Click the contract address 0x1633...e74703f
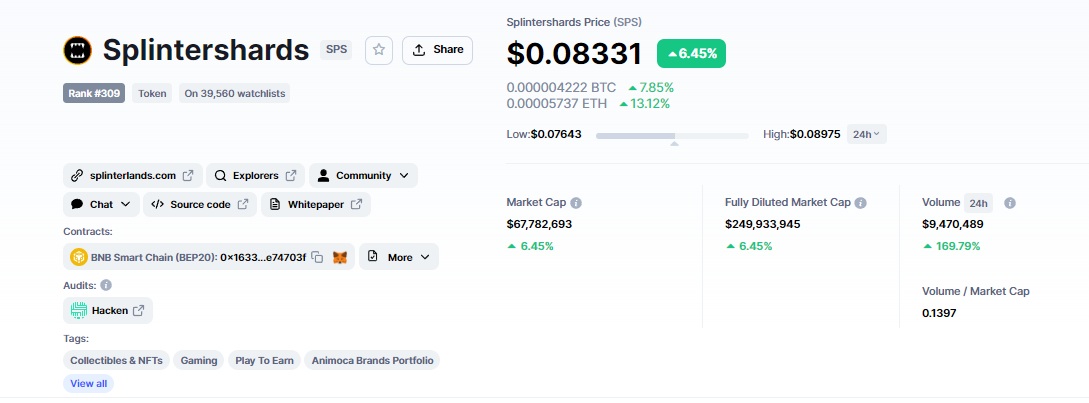 point(263,257)
